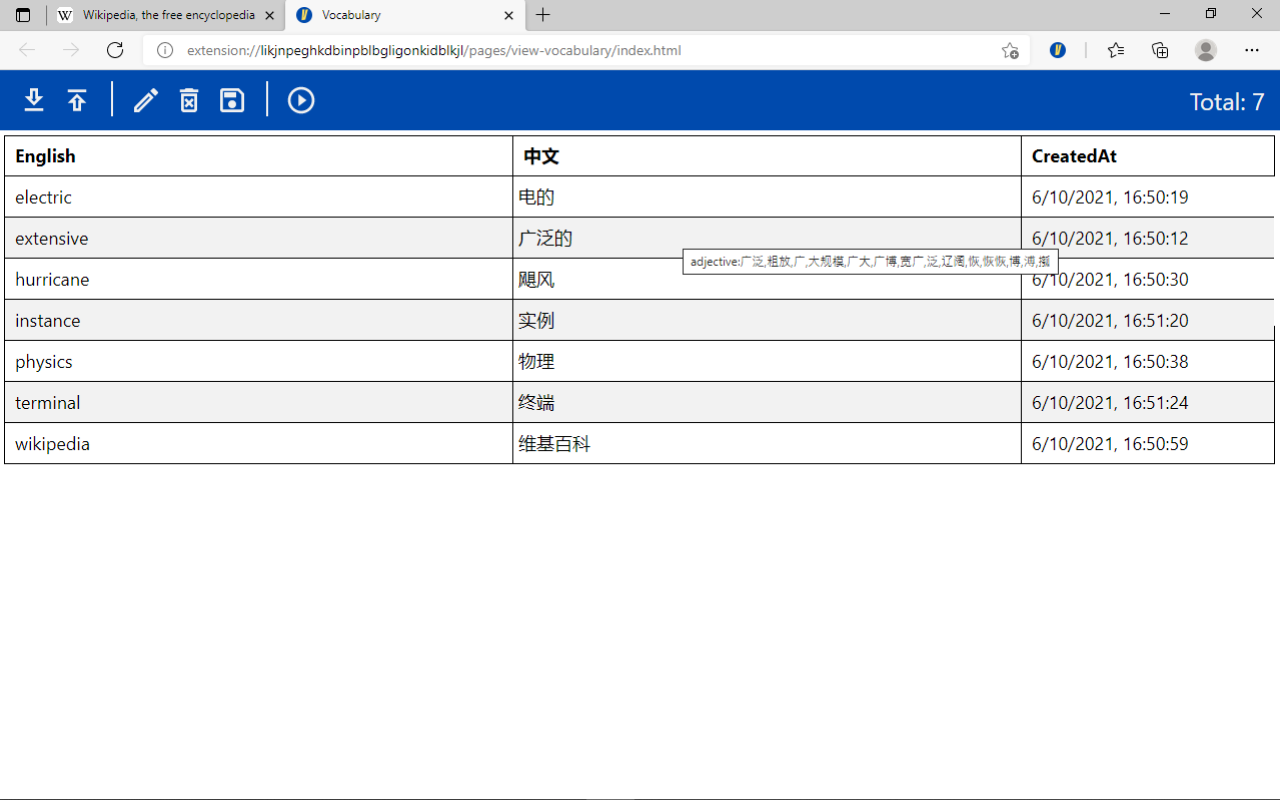Image resolution: width=1280 pixels, height=800 pixels.
Task: Click the browser forward arrow
Action: pyautogui.click(x=71, y=50)
